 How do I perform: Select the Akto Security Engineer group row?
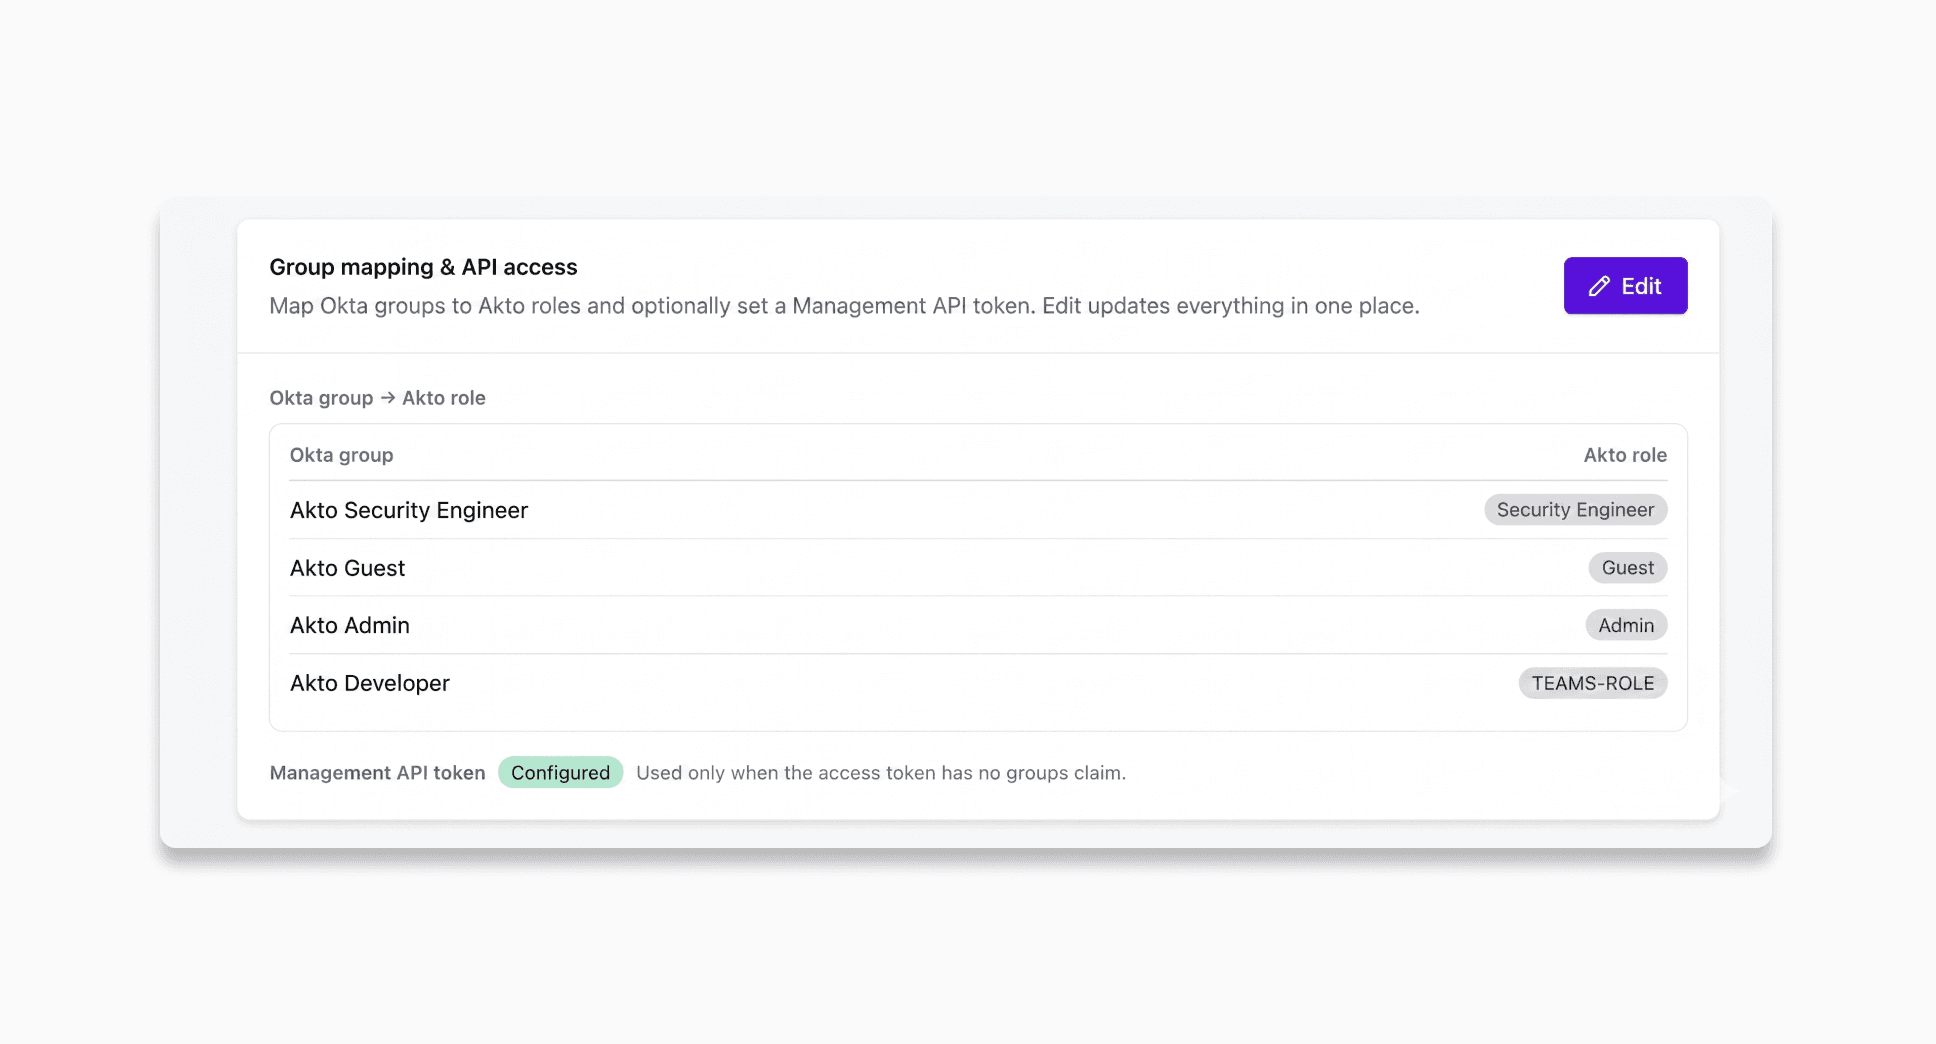point(978,510)
